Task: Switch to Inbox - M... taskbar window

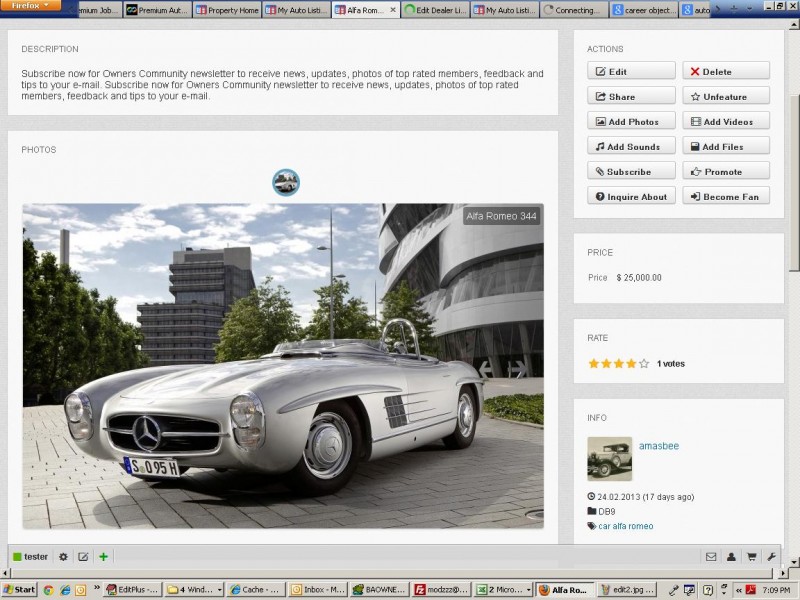Action: click(x=318, y=590)
